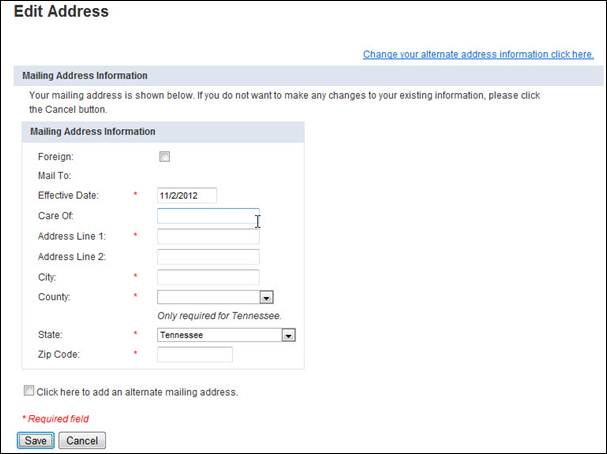The image size is (607, 454).
Task: Tick the Foreign checkbox
Action: [165, 156]
